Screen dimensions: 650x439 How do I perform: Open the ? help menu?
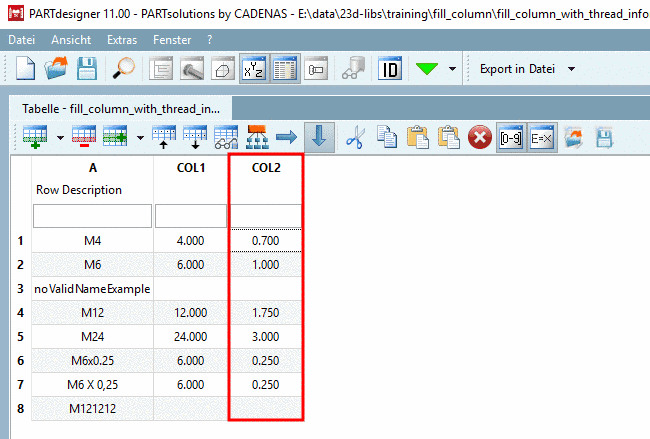pyautogui.click(x=210, y=40)
